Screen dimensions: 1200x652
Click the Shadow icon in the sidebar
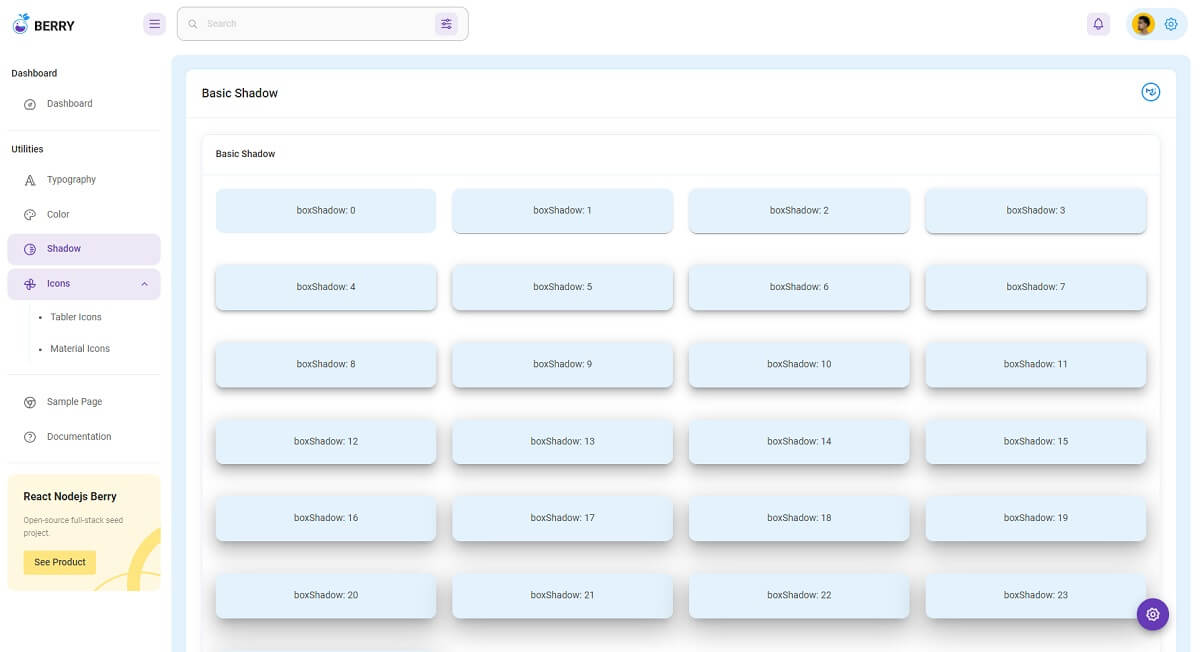pyautogui.click(x=29, y=248)
